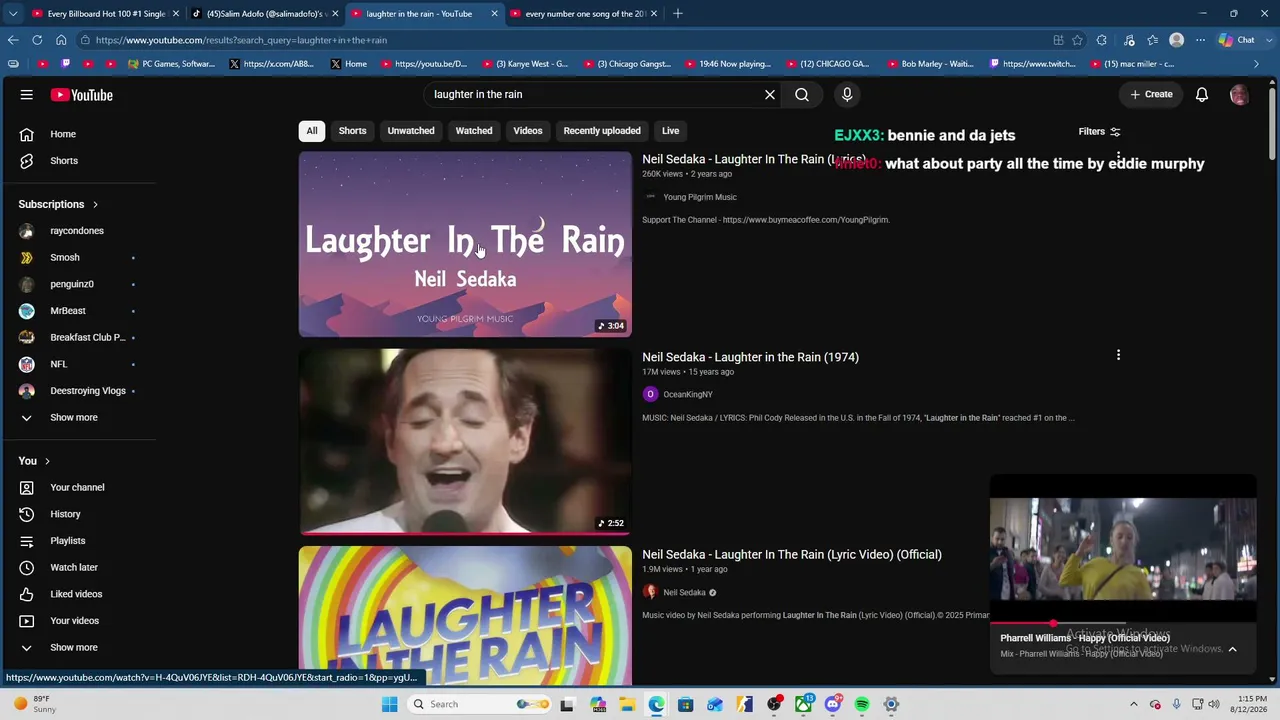1280x720 pixels.
Task: Start voice search with the microphone
Action: click(847, 94)
